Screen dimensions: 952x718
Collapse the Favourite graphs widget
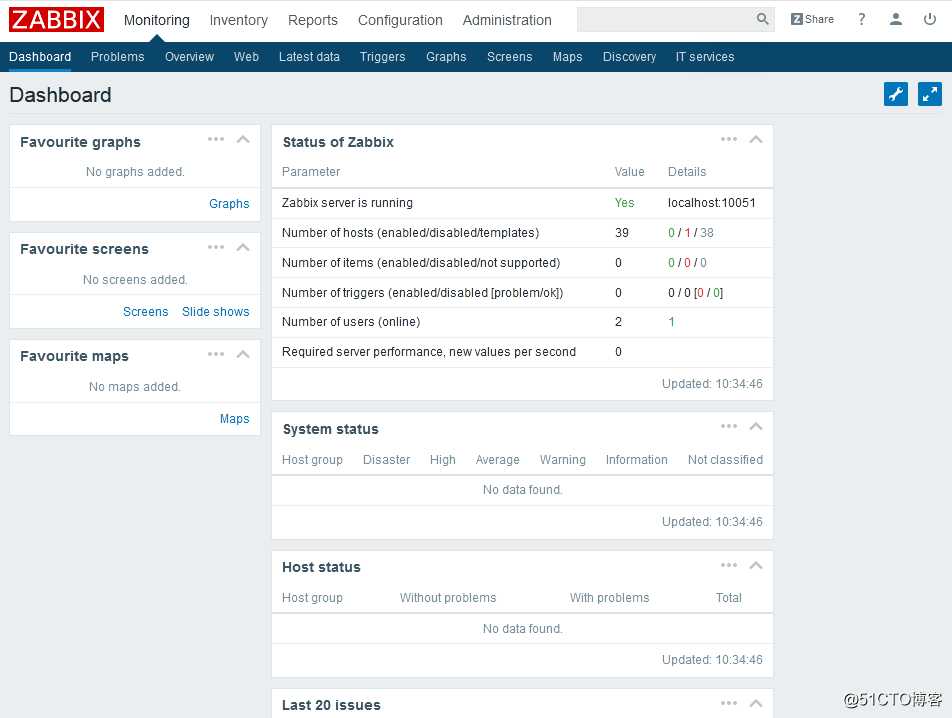click(x=243, y=140)
